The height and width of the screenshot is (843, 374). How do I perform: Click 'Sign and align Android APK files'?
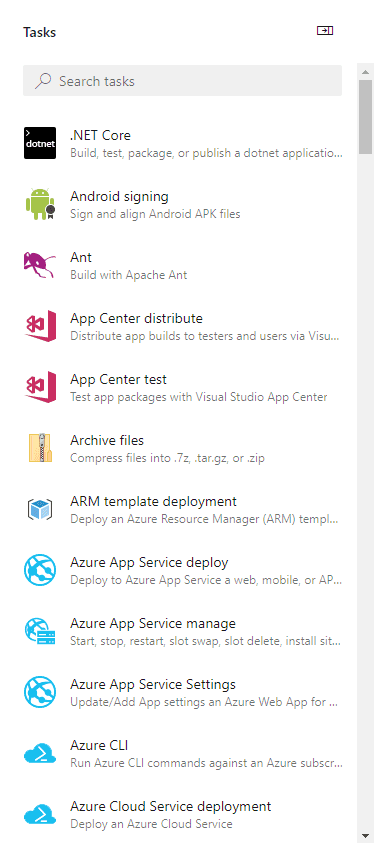coord(155,214)
